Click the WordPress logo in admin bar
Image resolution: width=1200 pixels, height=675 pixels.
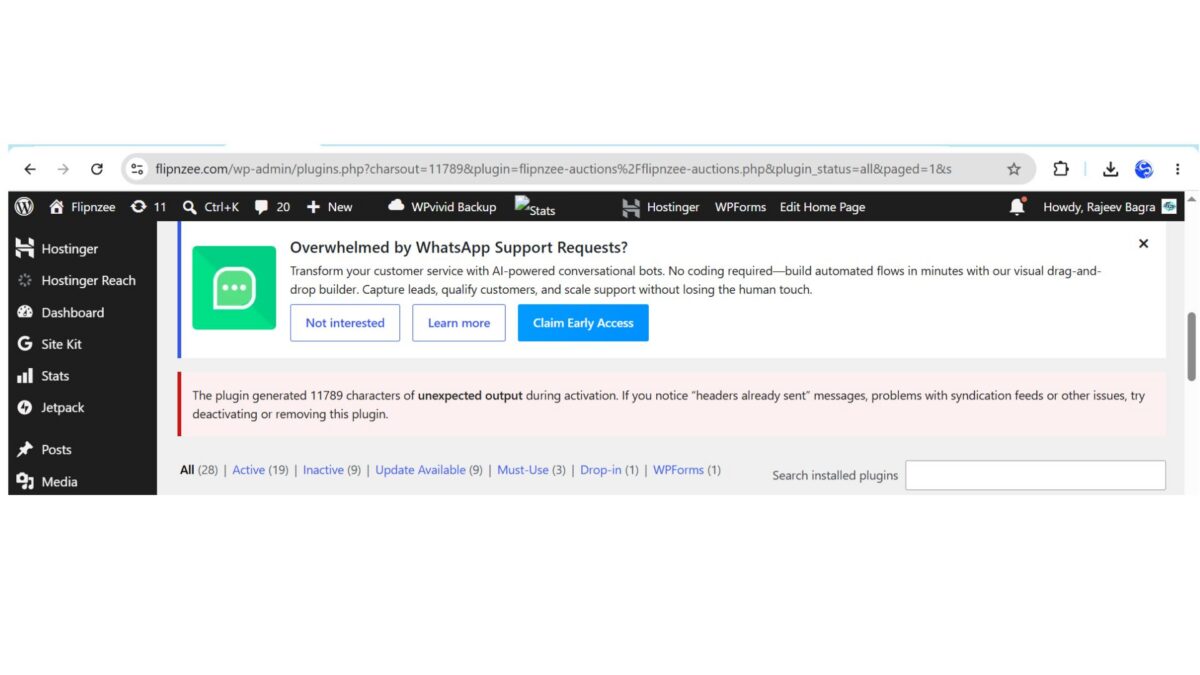click(x=25, y=207)
